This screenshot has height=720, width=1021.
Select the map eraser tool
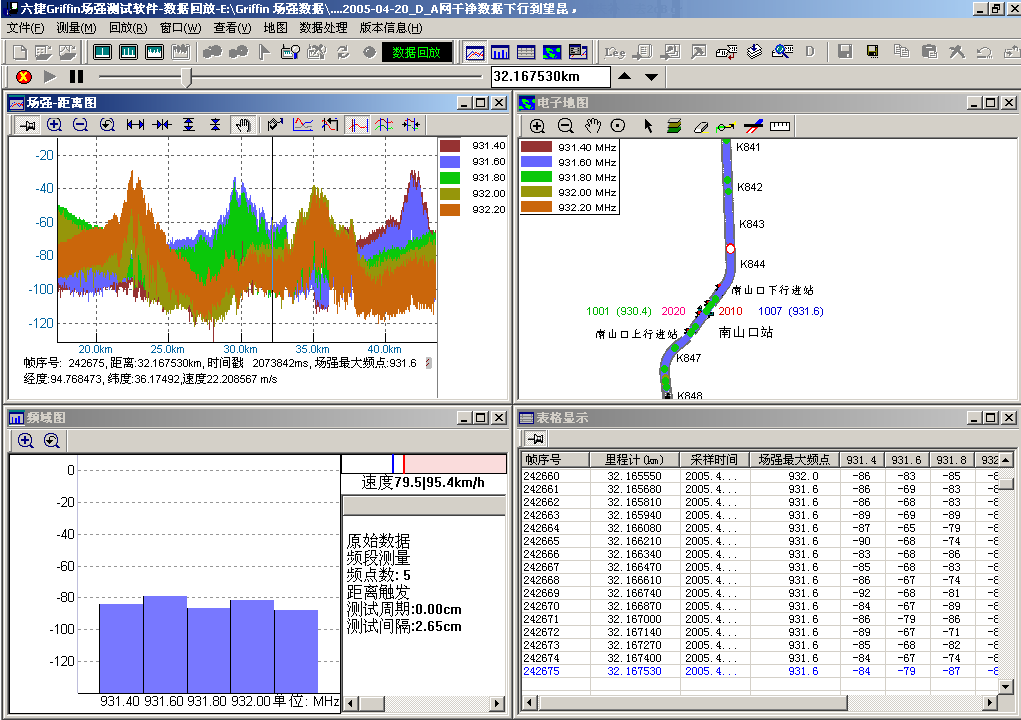[701, 127]
